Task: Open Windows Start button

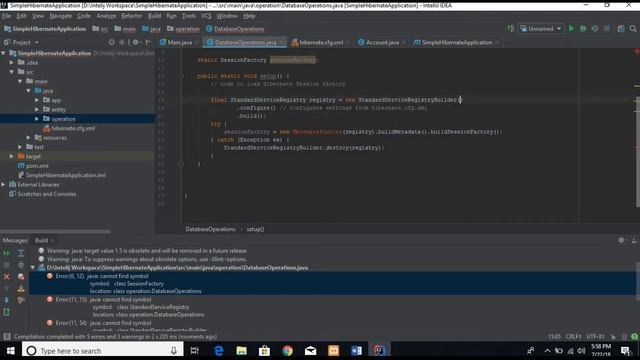Action: [x=11, y=351]
